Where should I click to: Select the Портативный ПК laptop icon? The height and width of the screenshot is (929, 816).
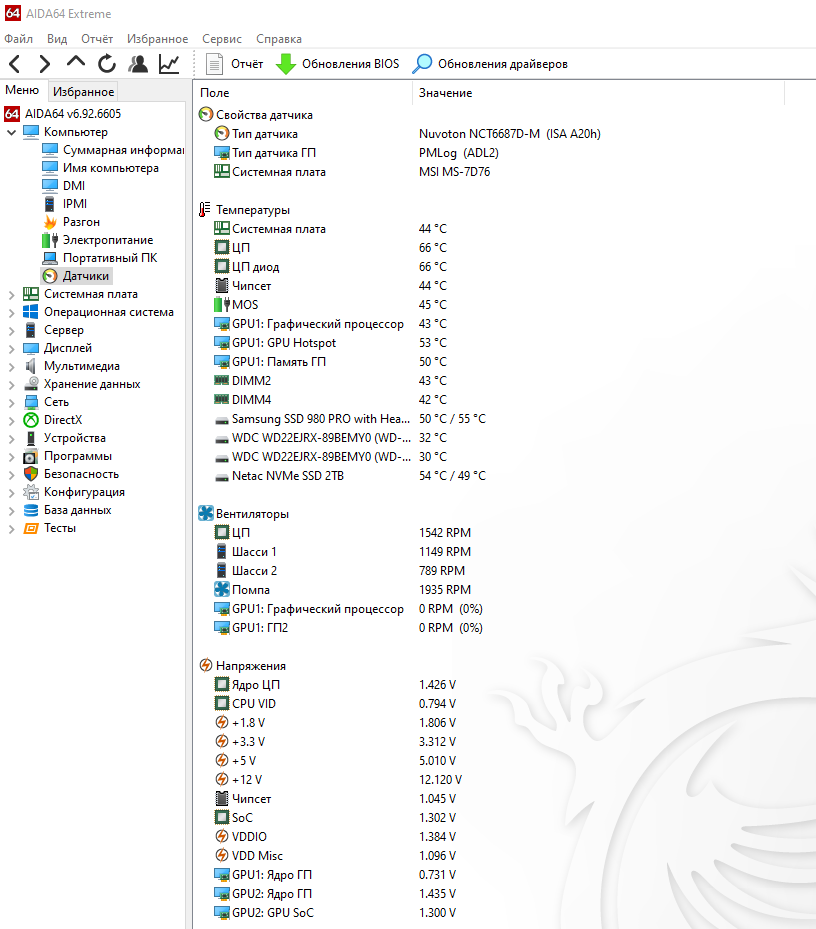[50, 258]
